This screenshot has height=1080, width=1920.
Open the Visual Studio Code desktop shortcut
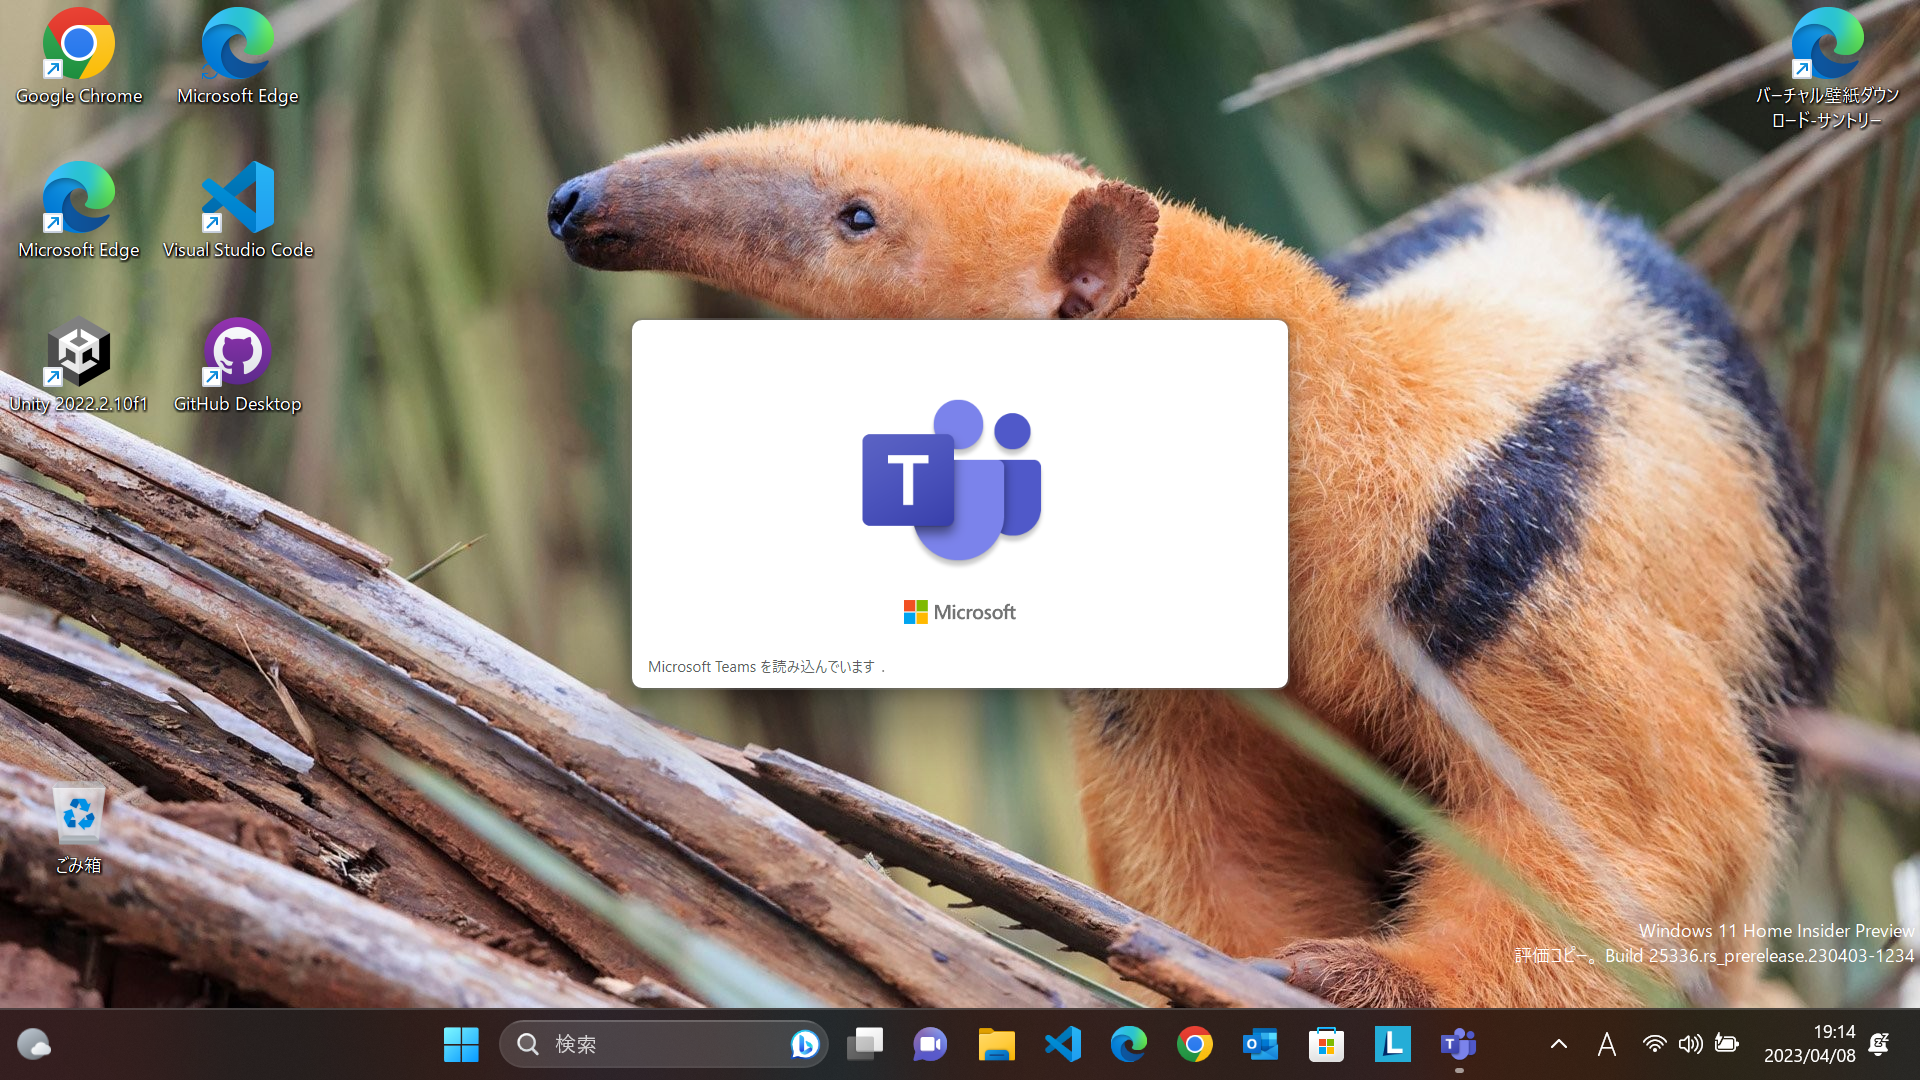(x=237, y=211)
